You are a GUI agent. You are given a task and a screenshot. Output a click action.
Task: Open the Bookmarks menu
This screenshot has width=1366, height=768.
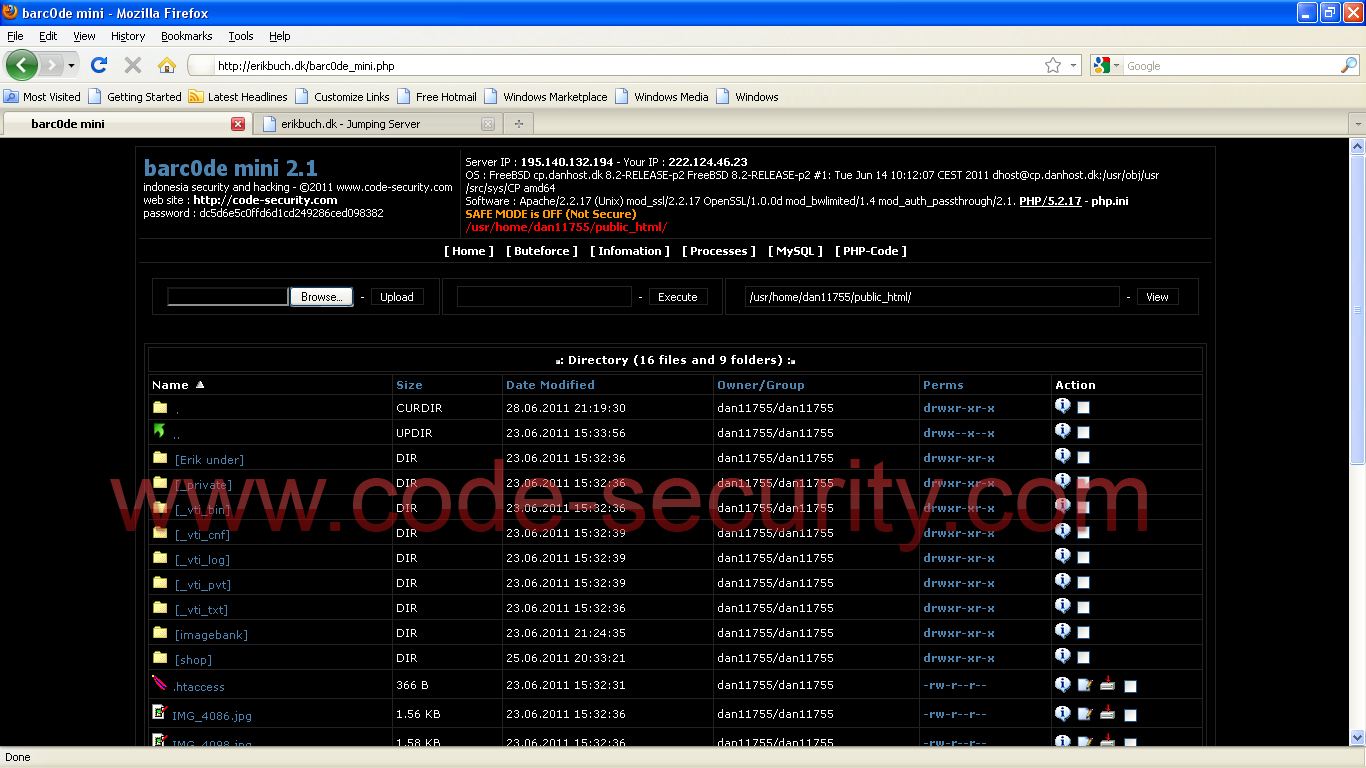tap(186, 36)
